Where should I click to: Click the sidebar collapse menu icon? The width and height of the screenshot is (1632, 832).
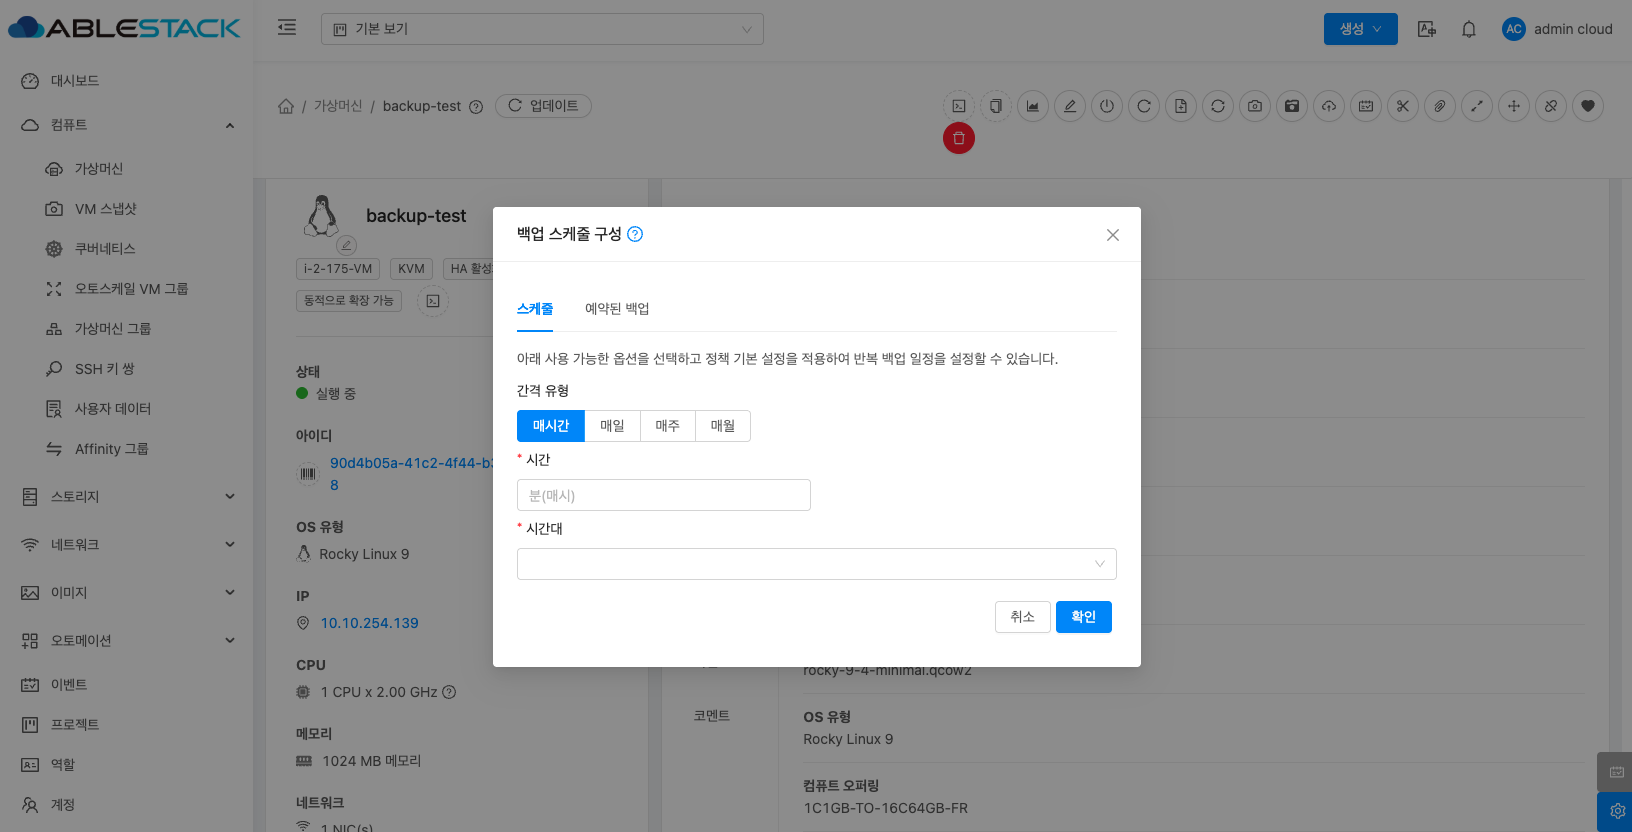tap(287, 28)
